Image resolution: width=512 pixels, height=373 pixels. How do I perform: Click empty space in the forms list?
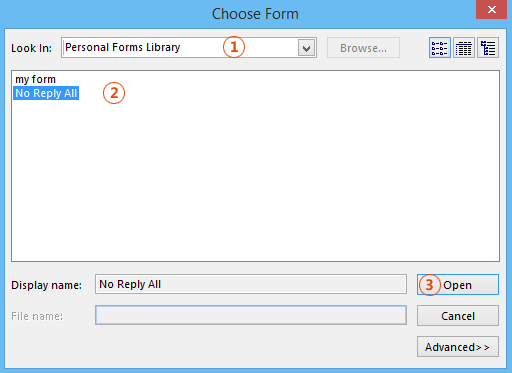[x=255, y=180]
